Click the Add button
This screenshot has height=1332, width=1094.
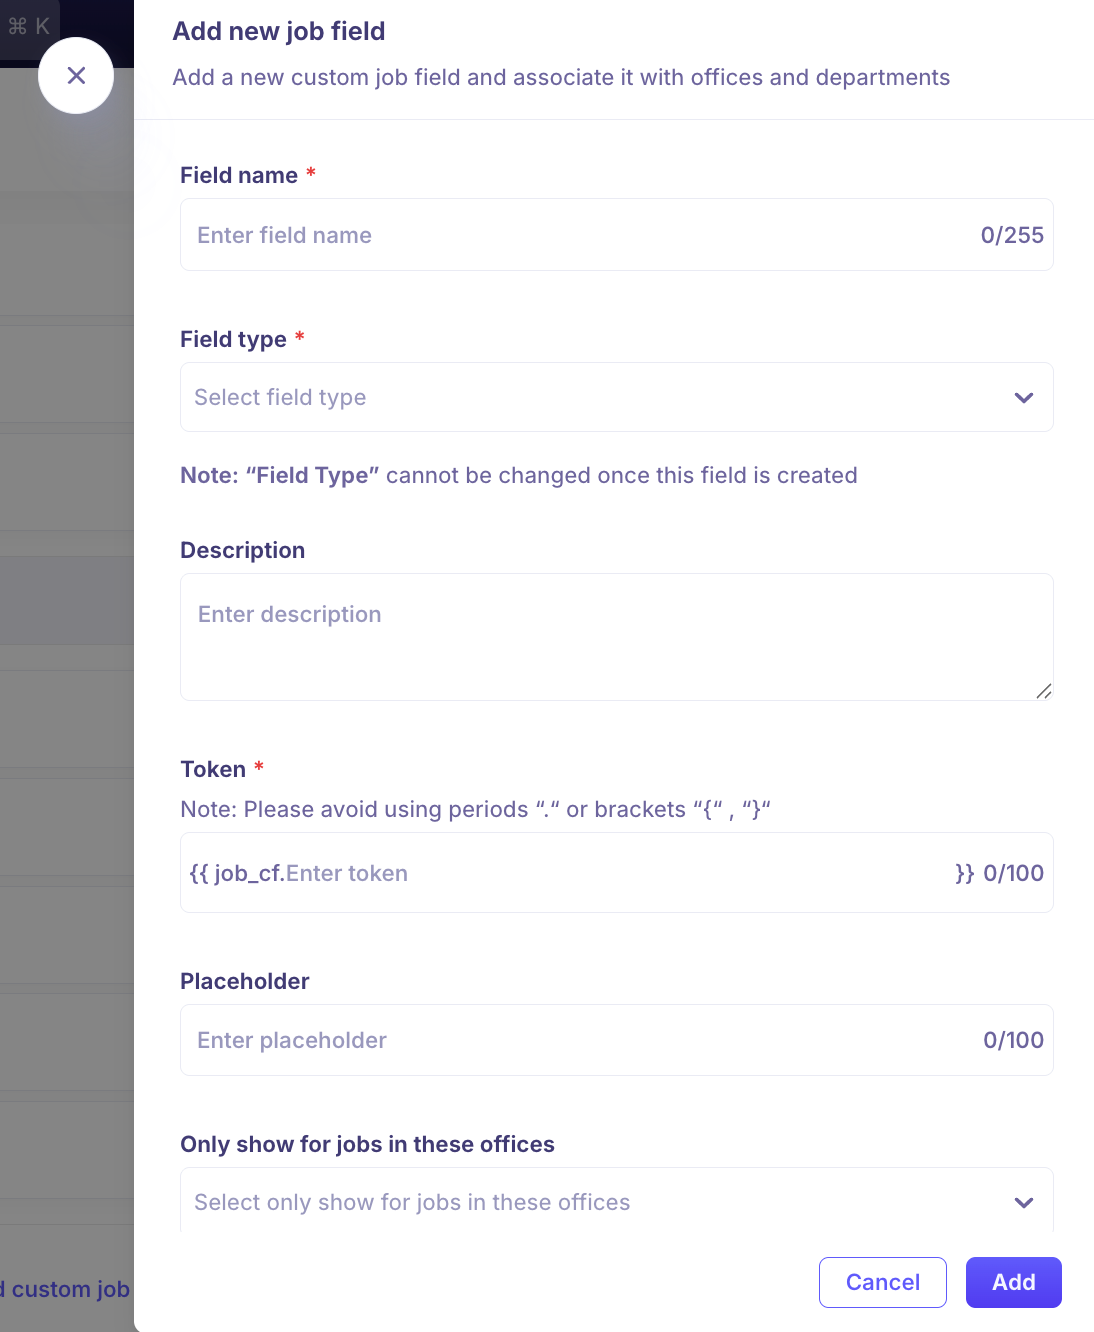pyautogui.click(x=1014, y=1282)
